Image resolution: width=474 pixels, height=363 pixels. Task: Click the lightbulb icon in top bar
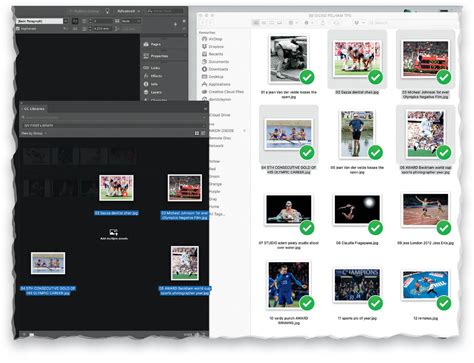pyautogui.click(x=107, y=11)
